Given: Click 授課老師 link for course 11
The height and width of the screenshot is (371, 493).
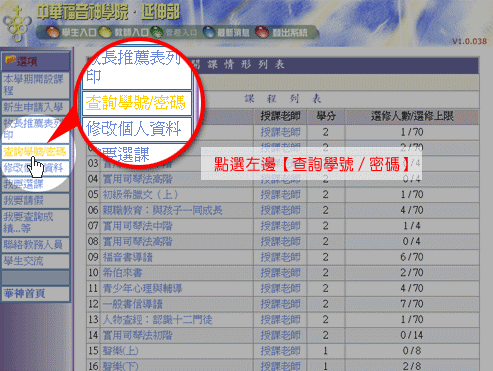Looking at the screenshot, I should [x=280, y=288].
